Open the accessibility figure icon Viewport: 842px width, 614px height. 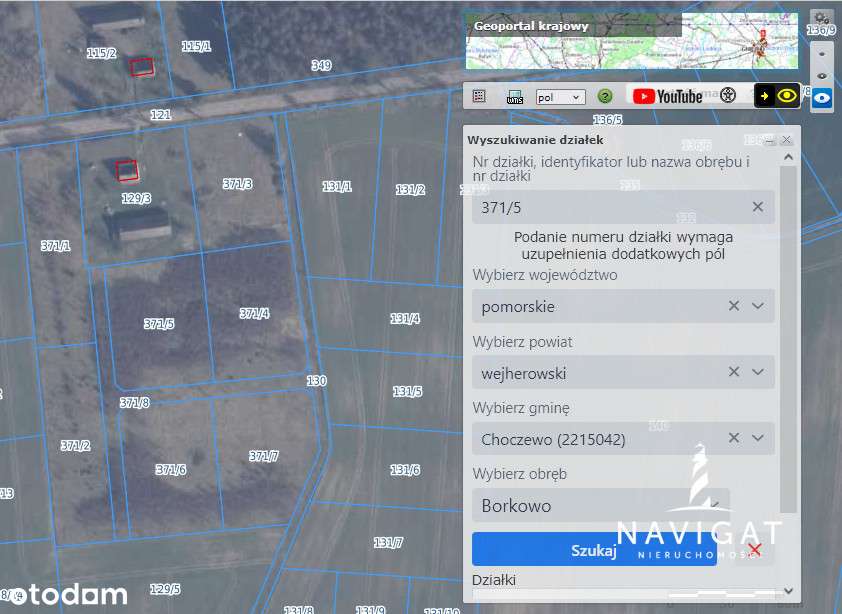(728, 95)
